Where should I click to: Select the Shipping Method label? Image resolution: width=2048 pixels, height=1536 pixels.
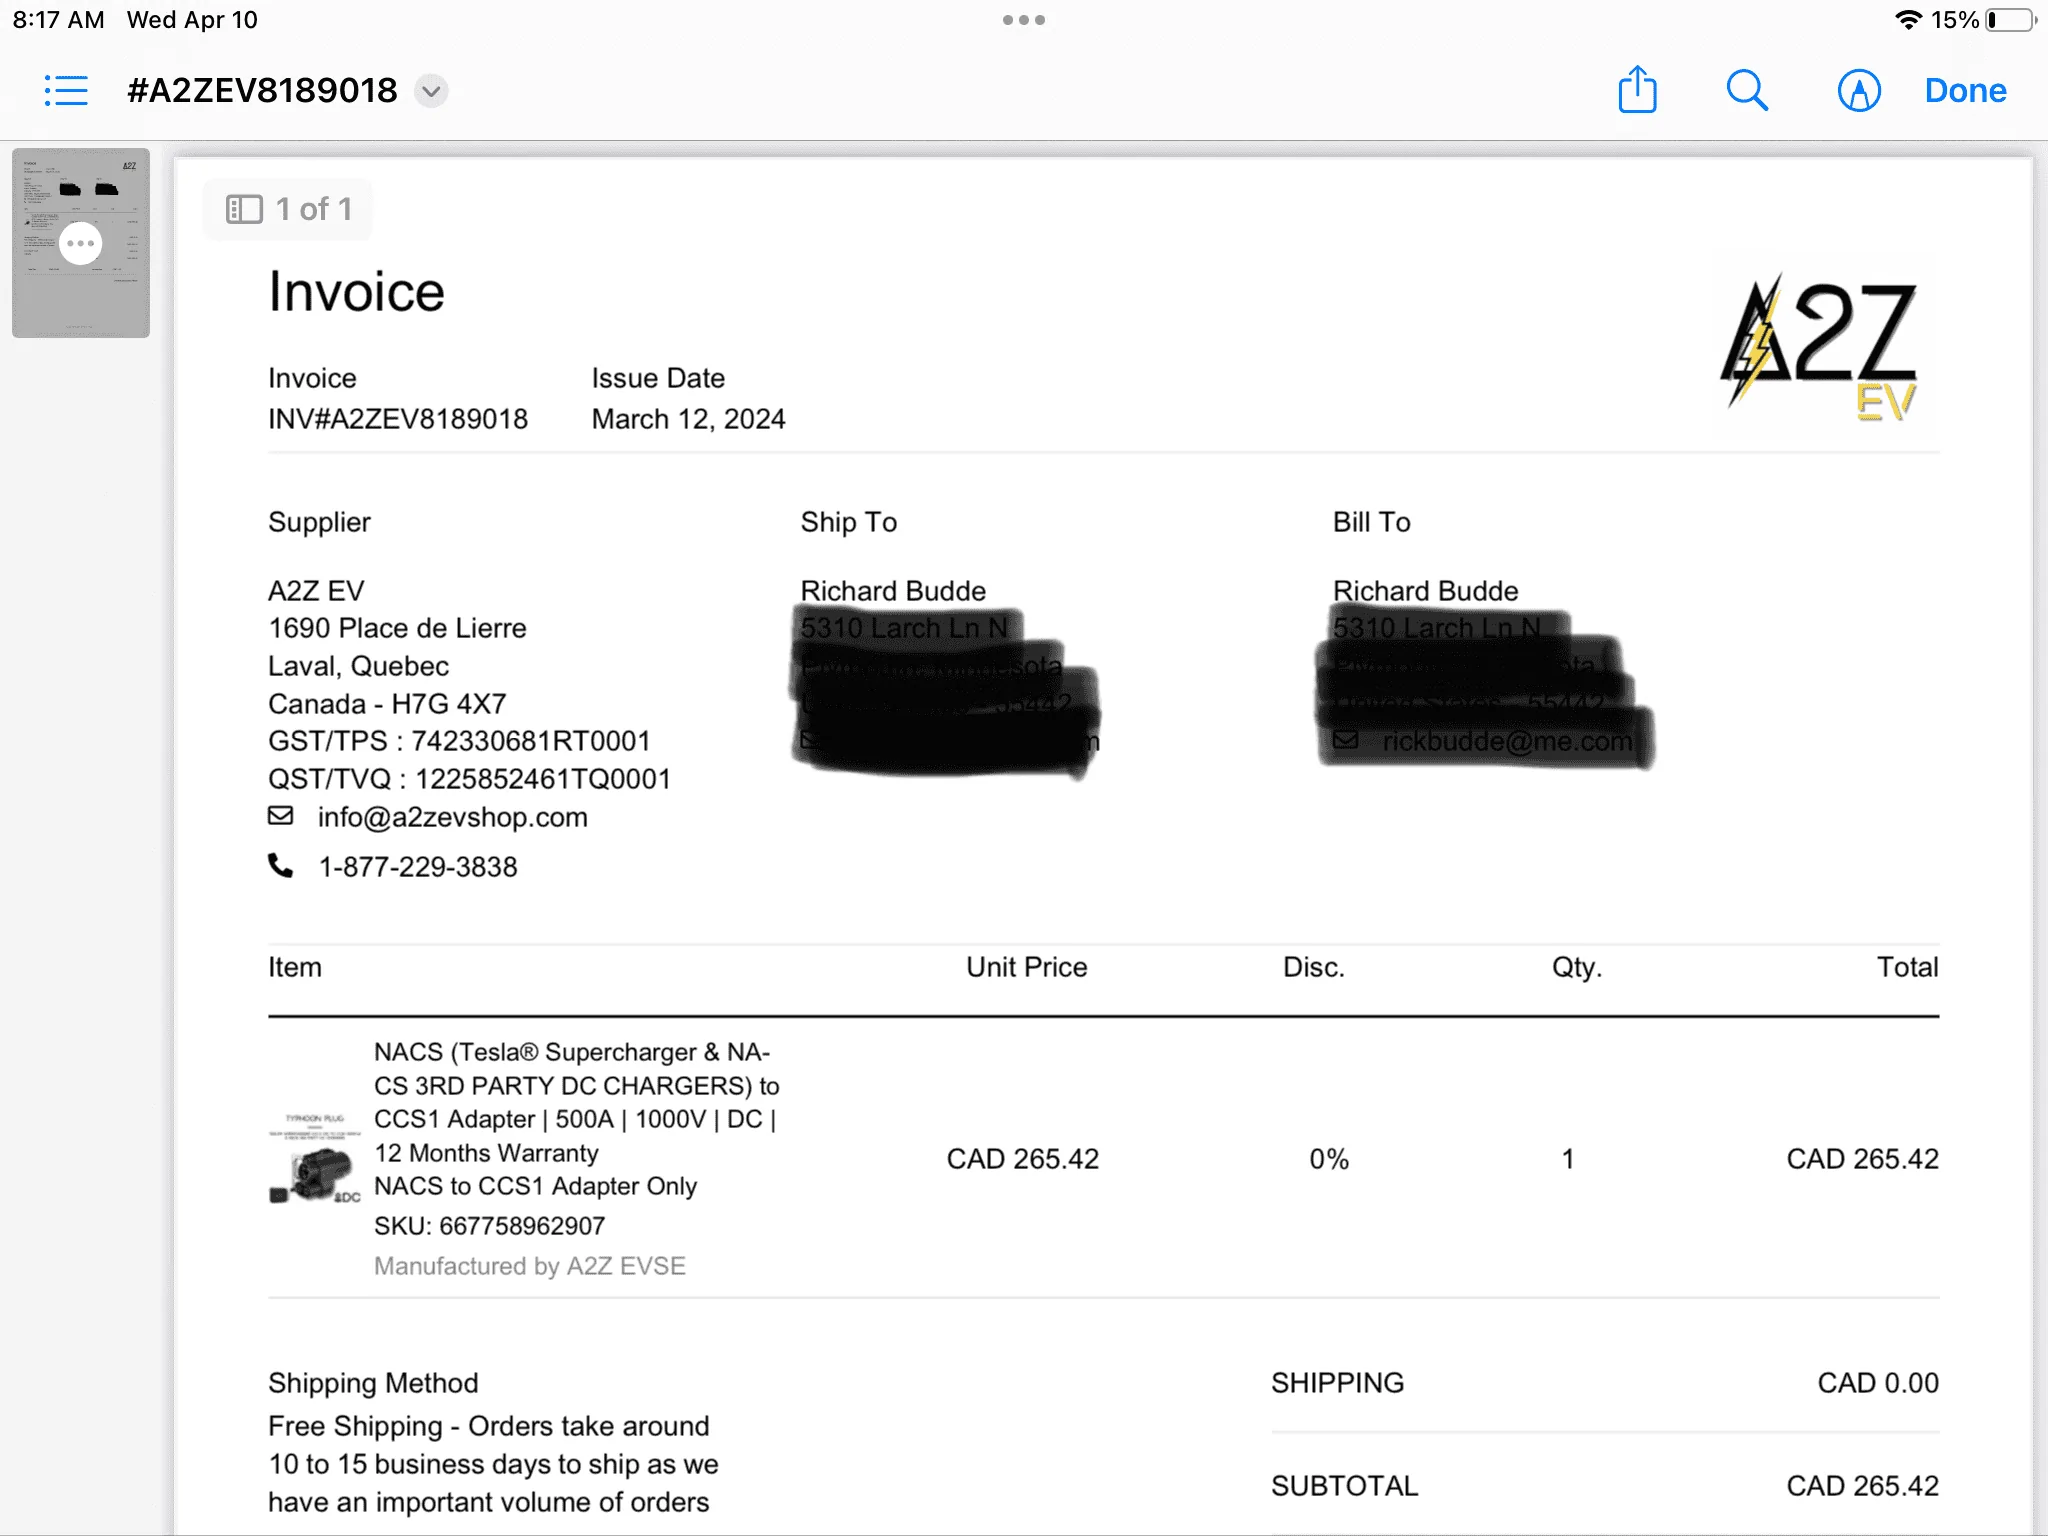point(373,1383)
